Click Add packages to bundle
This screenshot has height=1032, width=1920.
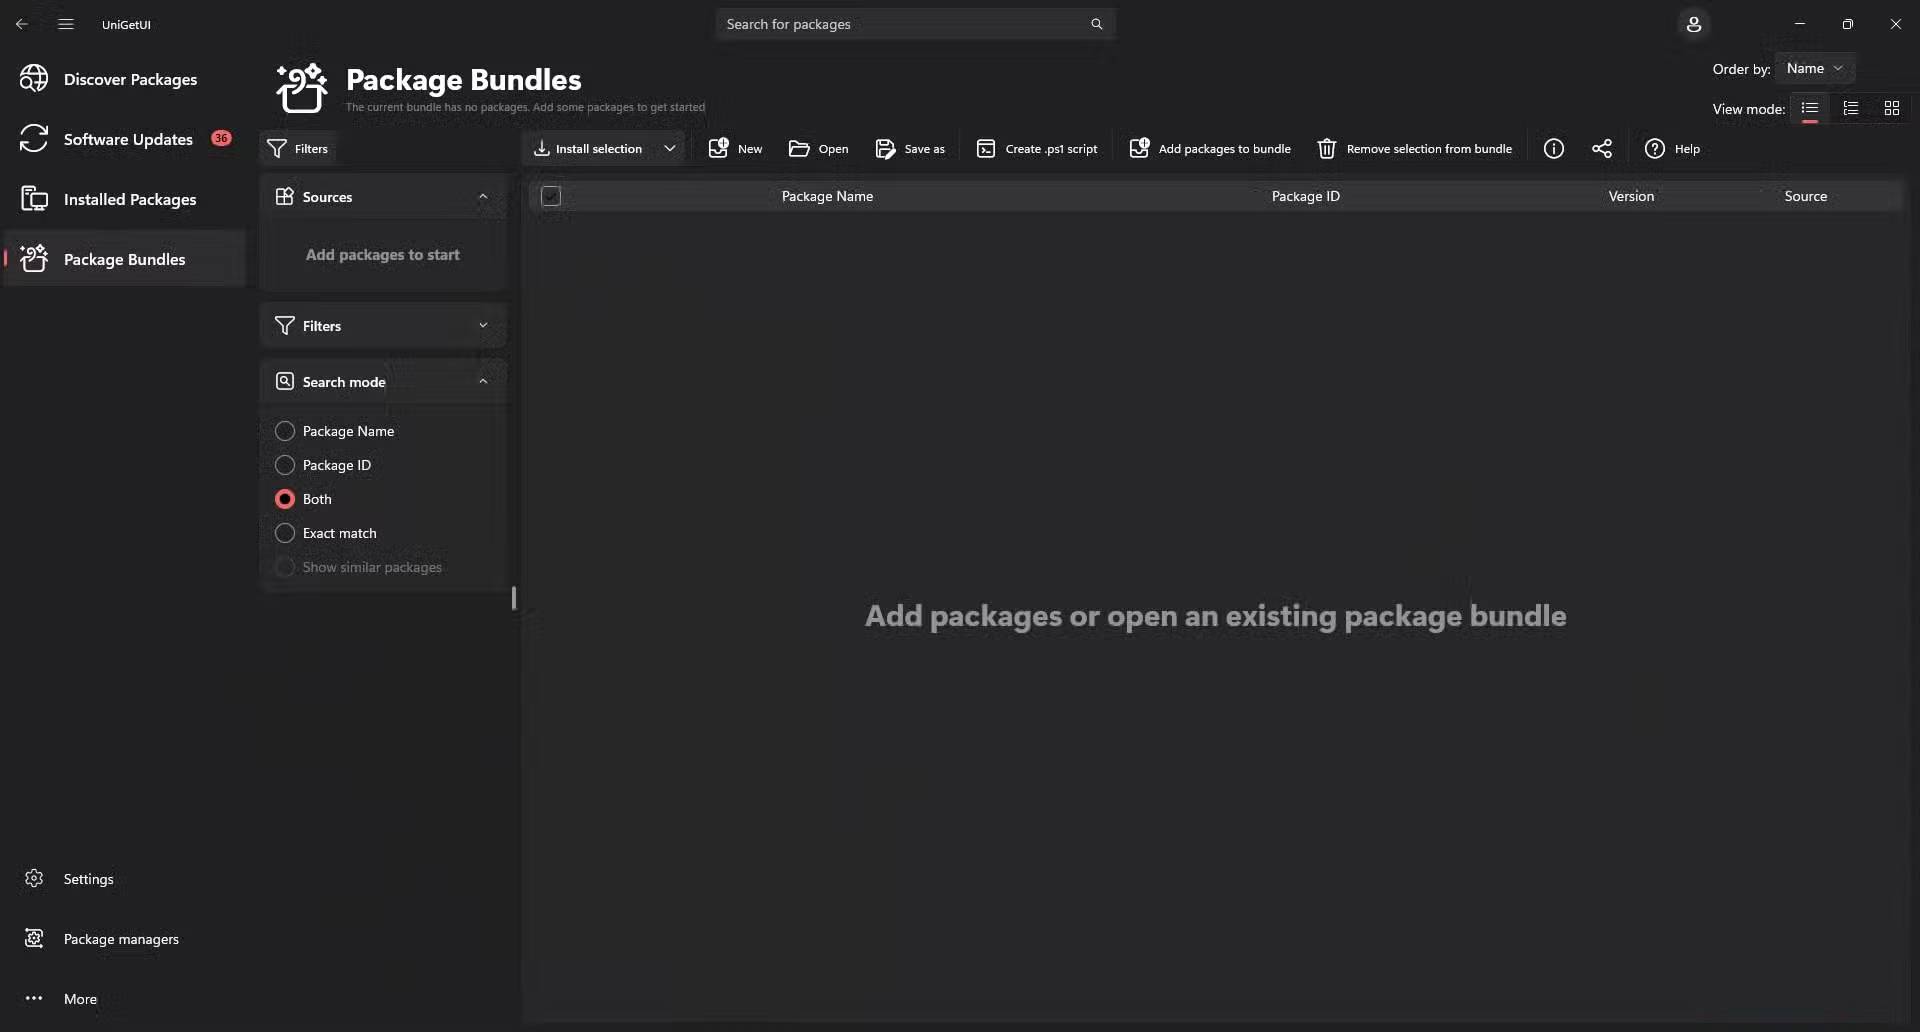tap(1210, 149)
